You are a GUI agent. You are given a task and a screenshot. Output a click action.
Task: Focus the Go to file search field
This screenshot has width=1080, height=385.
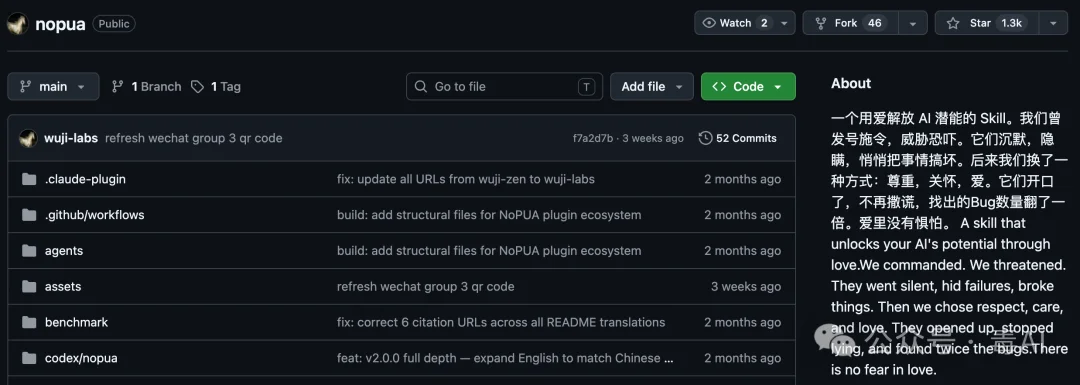(504, 86)
